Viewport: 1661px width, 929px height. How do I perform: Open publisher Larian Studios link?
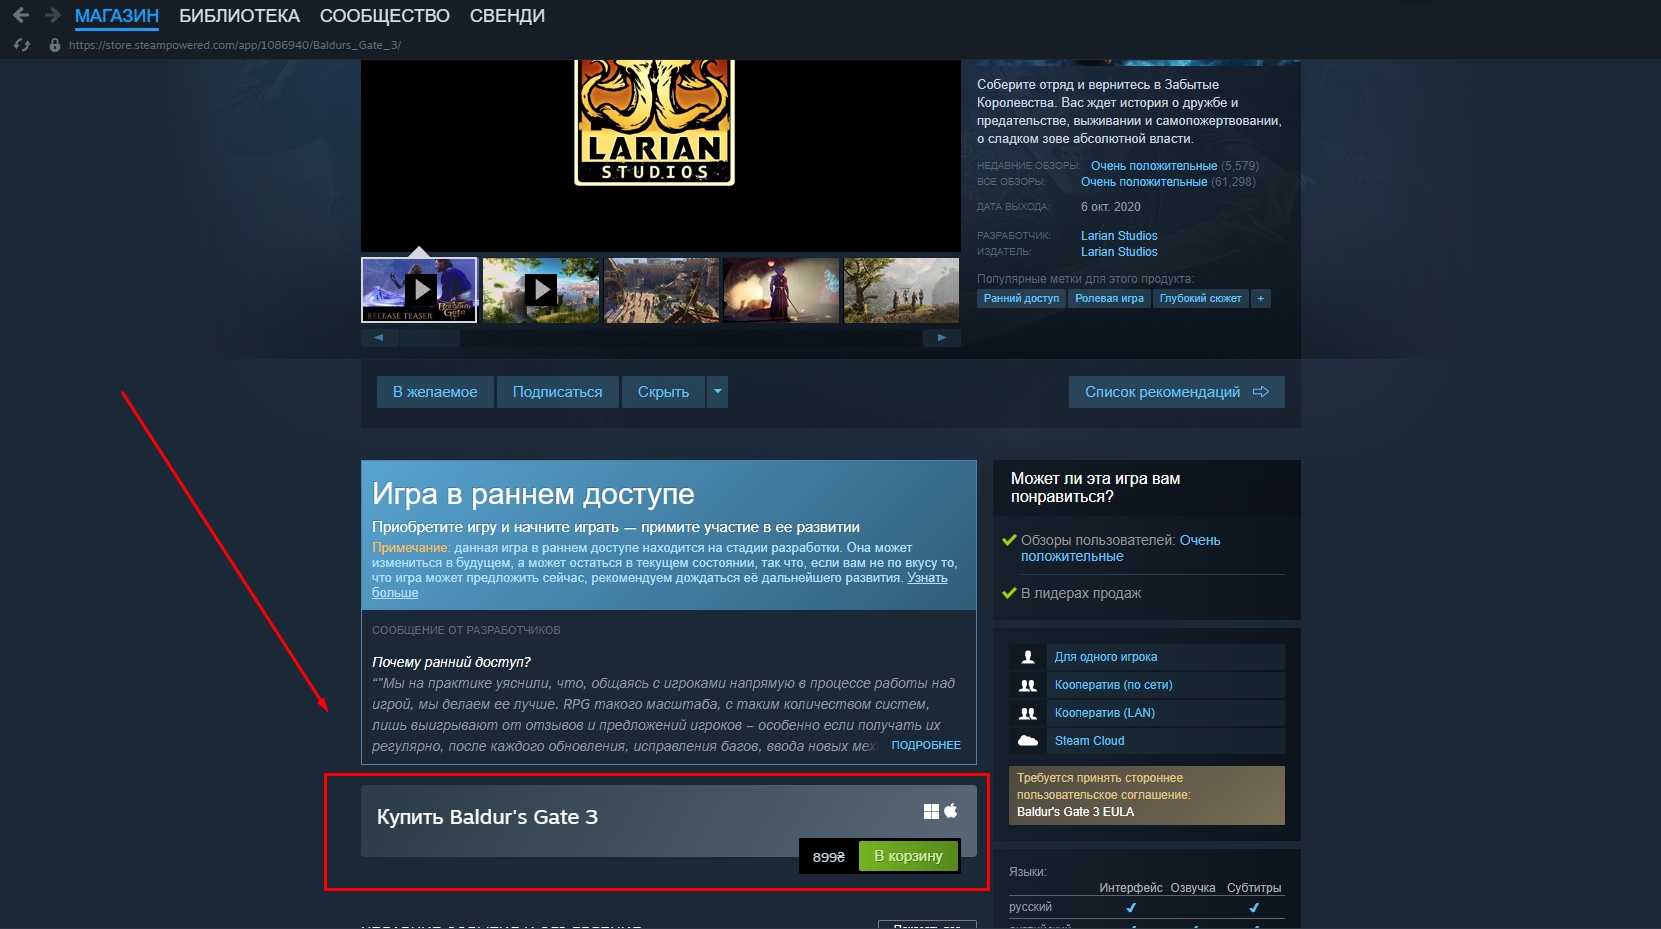pyautogui.click(x=1119, y=252)
